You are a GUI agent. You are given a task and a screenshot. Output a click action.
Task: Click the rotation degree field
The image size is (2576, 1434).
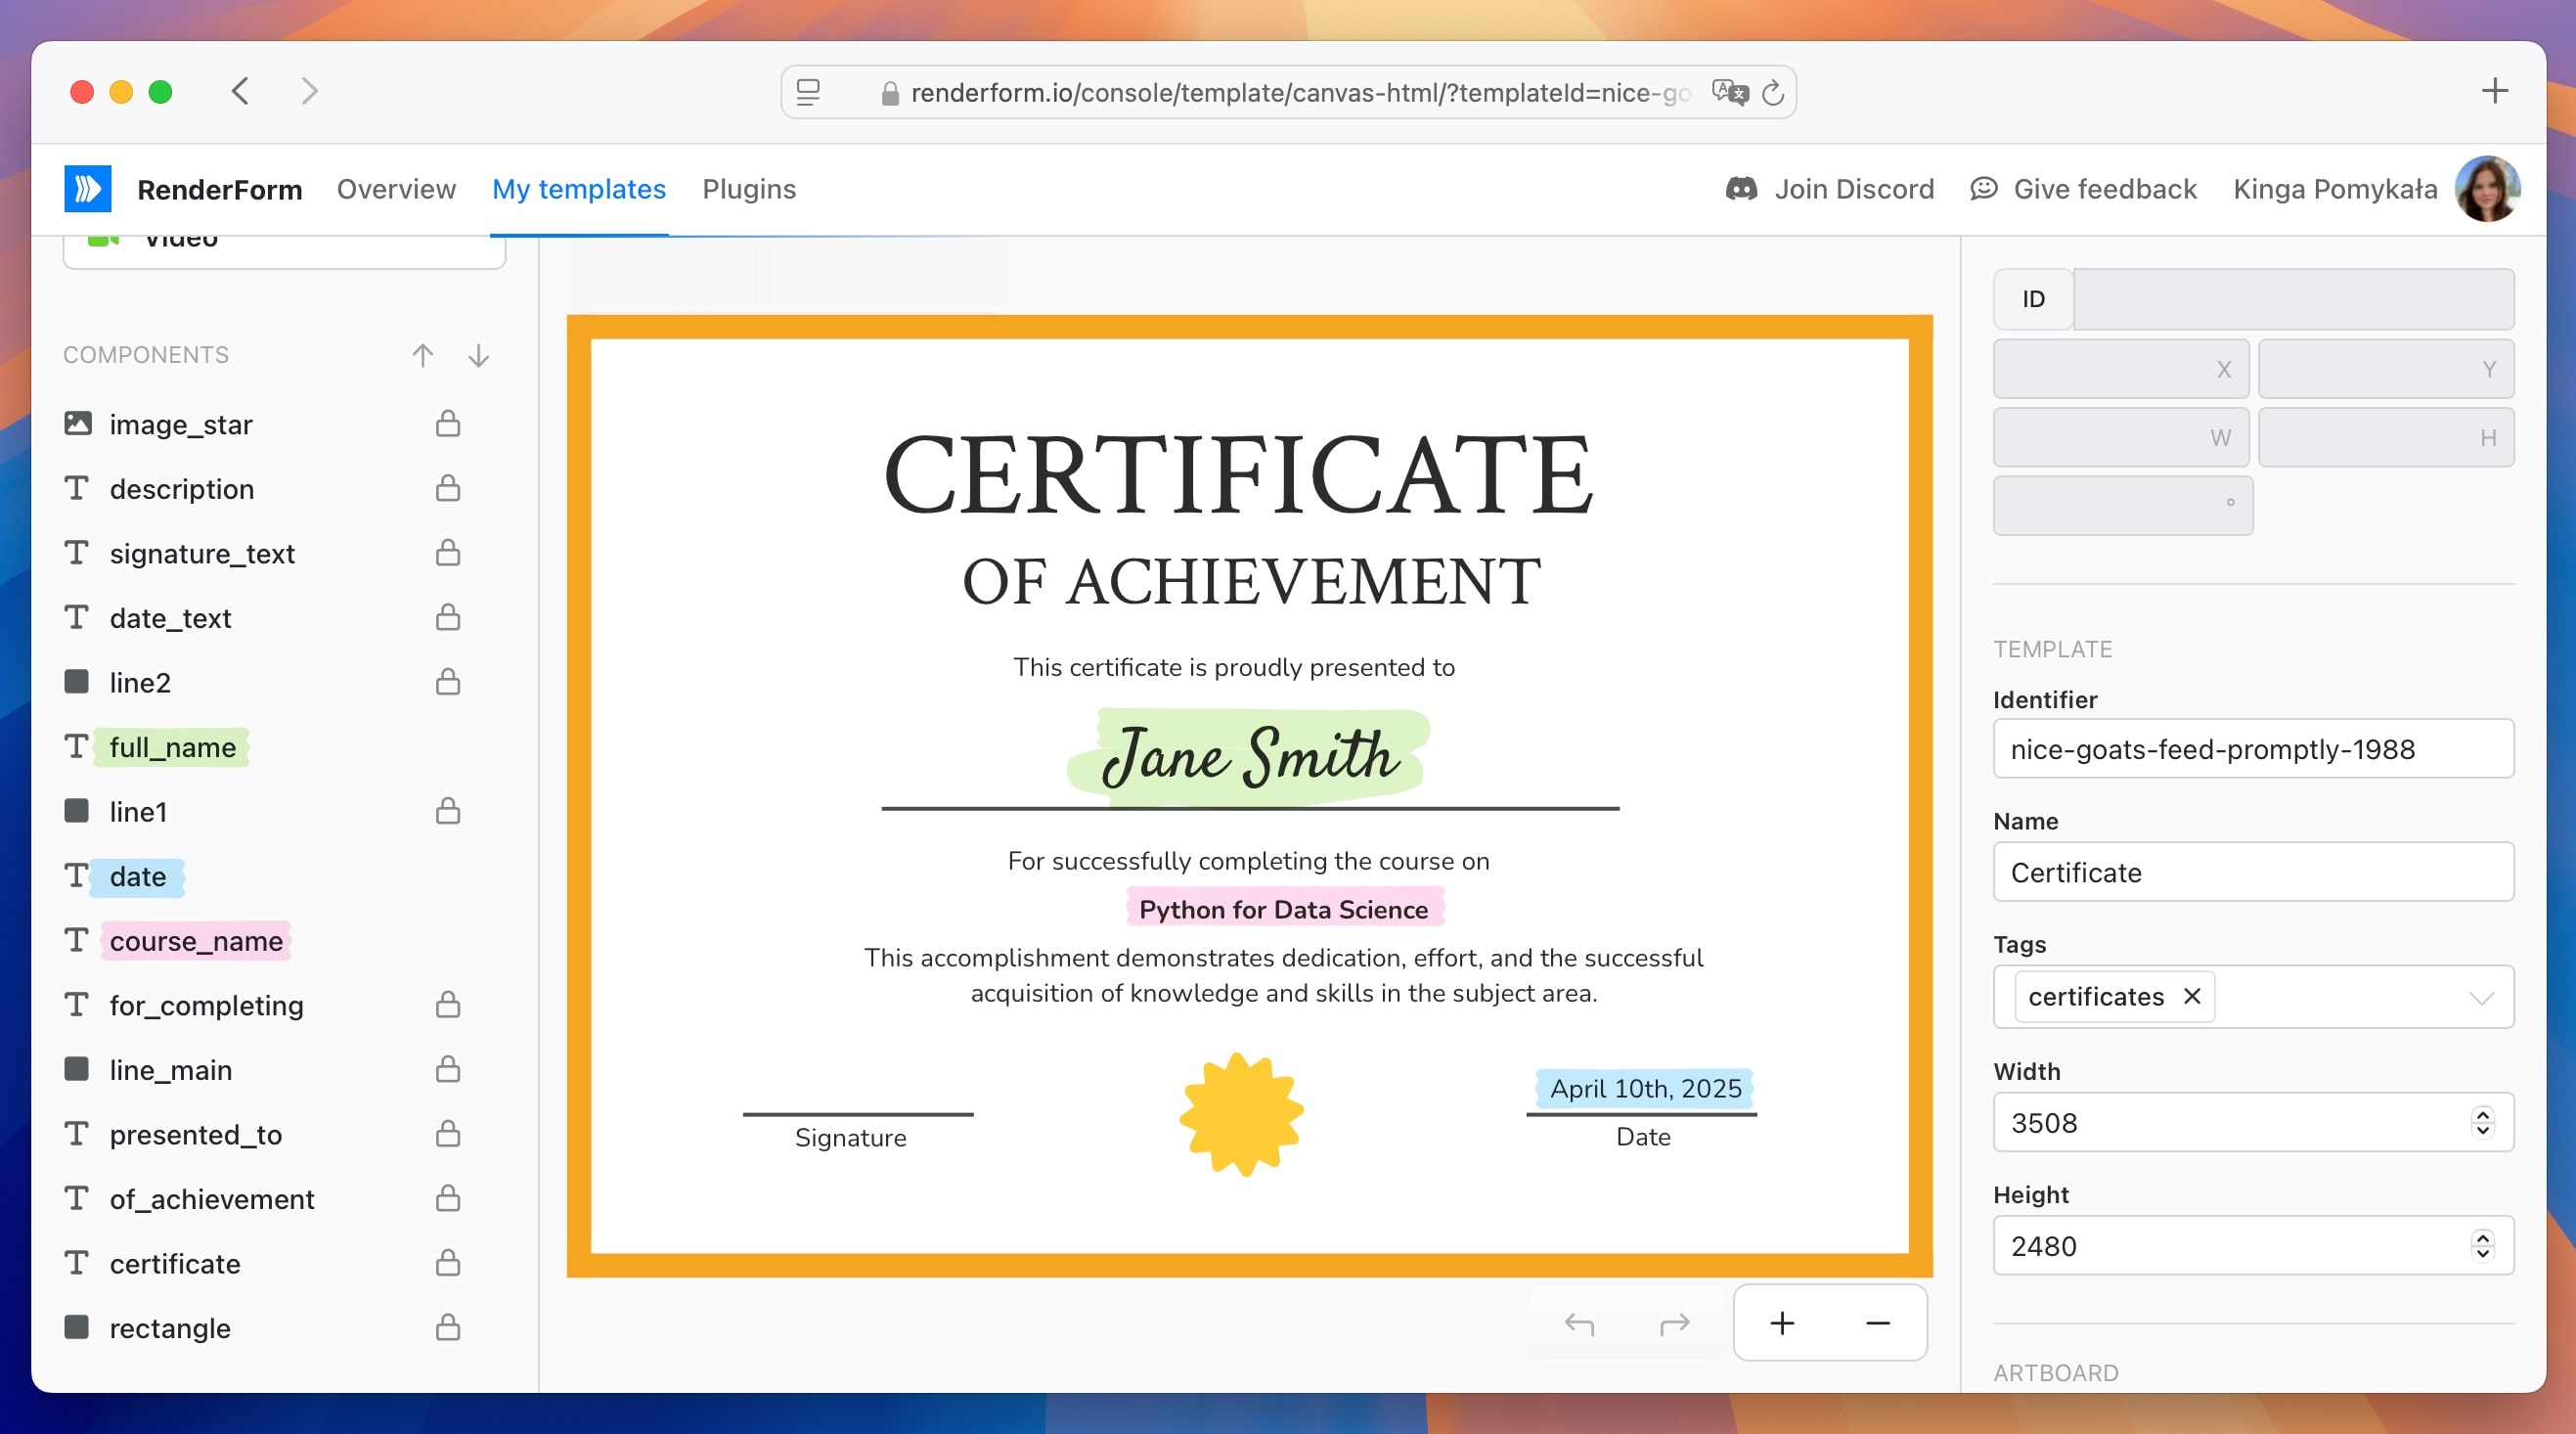tap(2122, 505)
